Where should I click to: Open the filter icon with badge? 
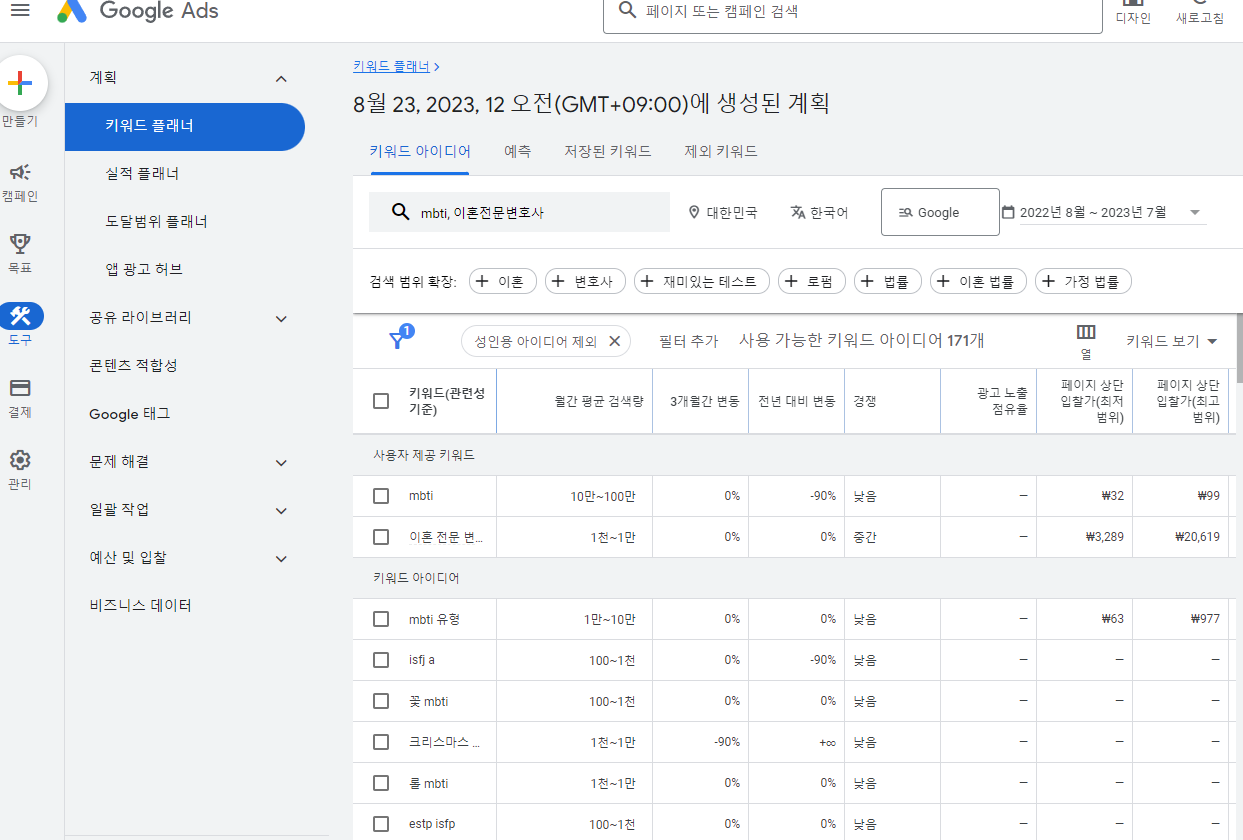click(x=397, y=340)
